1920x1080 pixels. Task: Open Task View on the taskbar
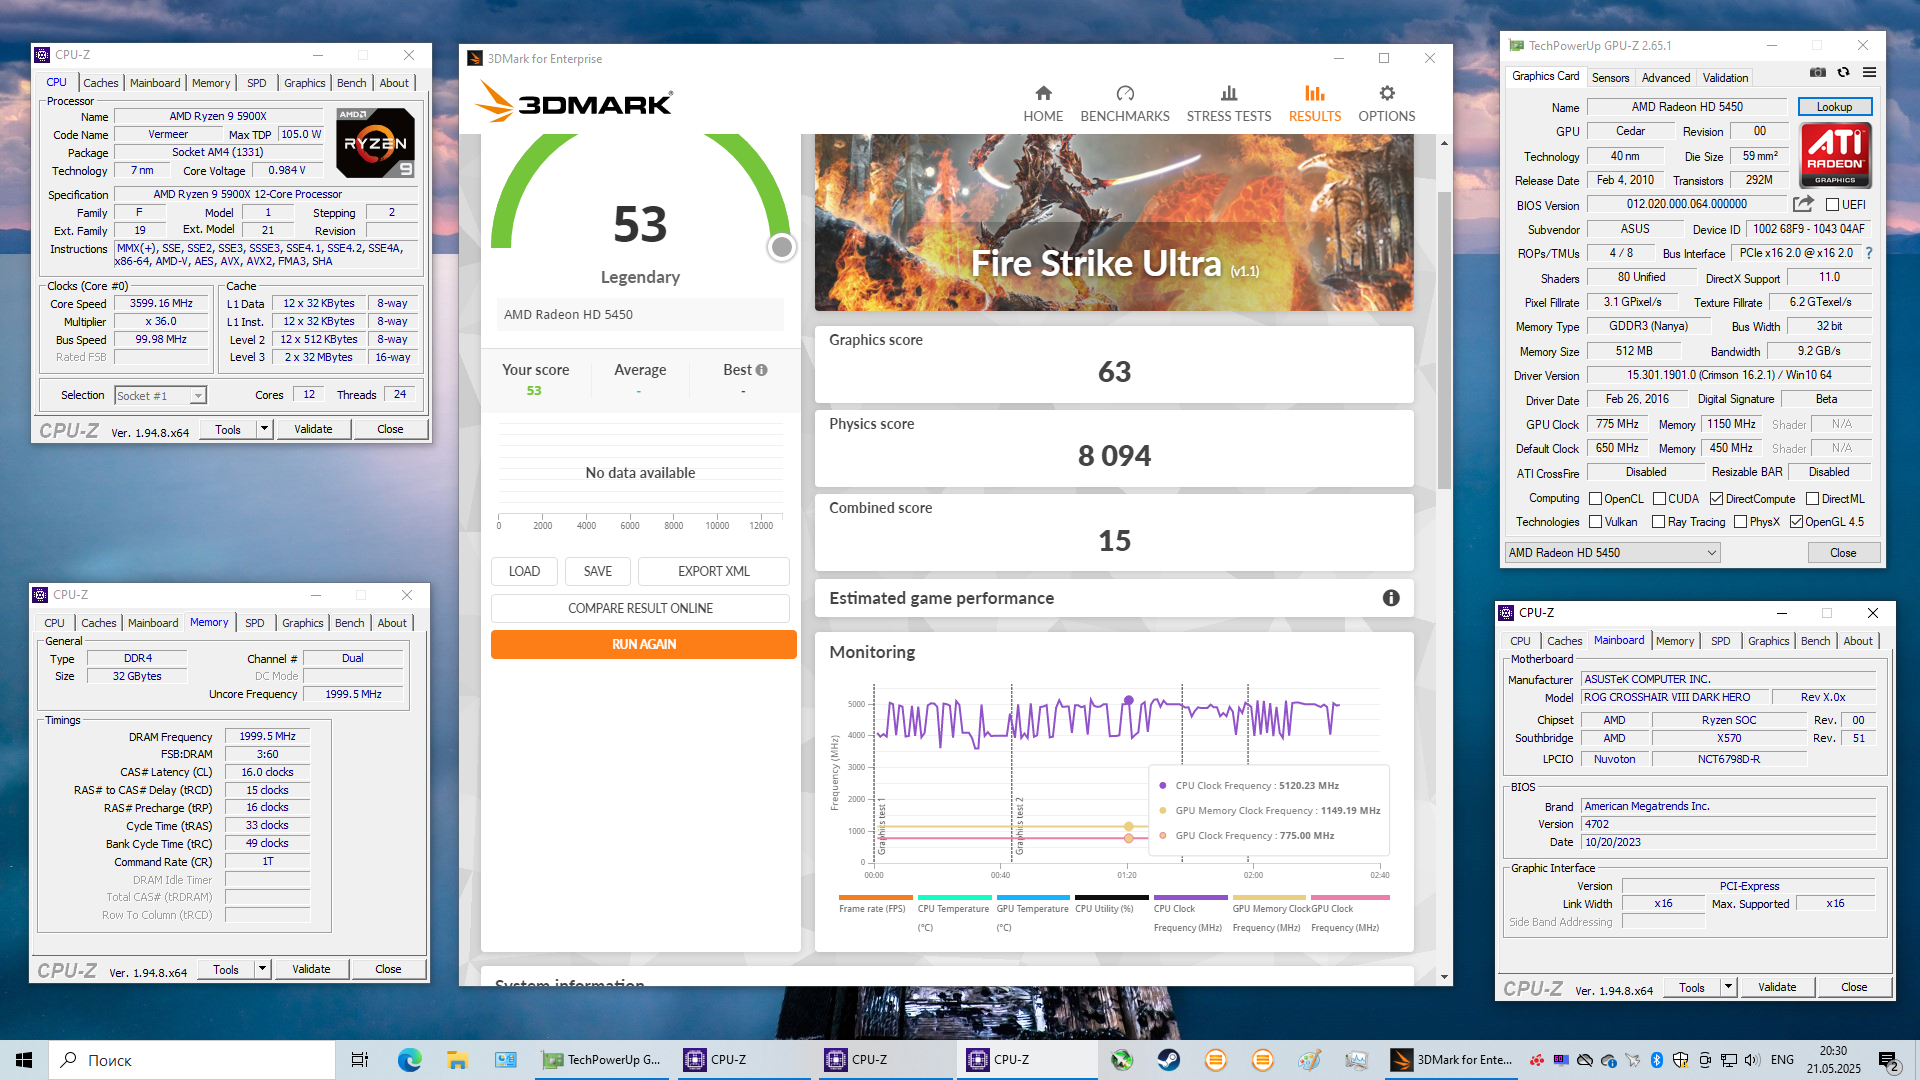(360, 1060)
